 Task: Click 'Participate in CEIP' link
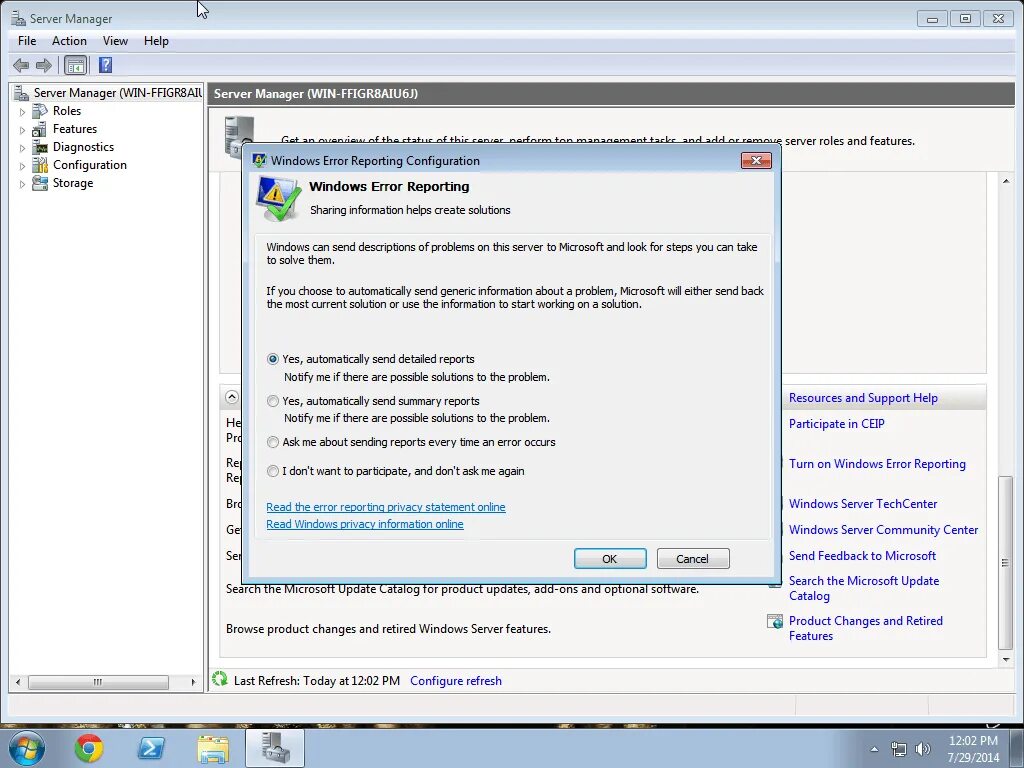tap(837, 424)
